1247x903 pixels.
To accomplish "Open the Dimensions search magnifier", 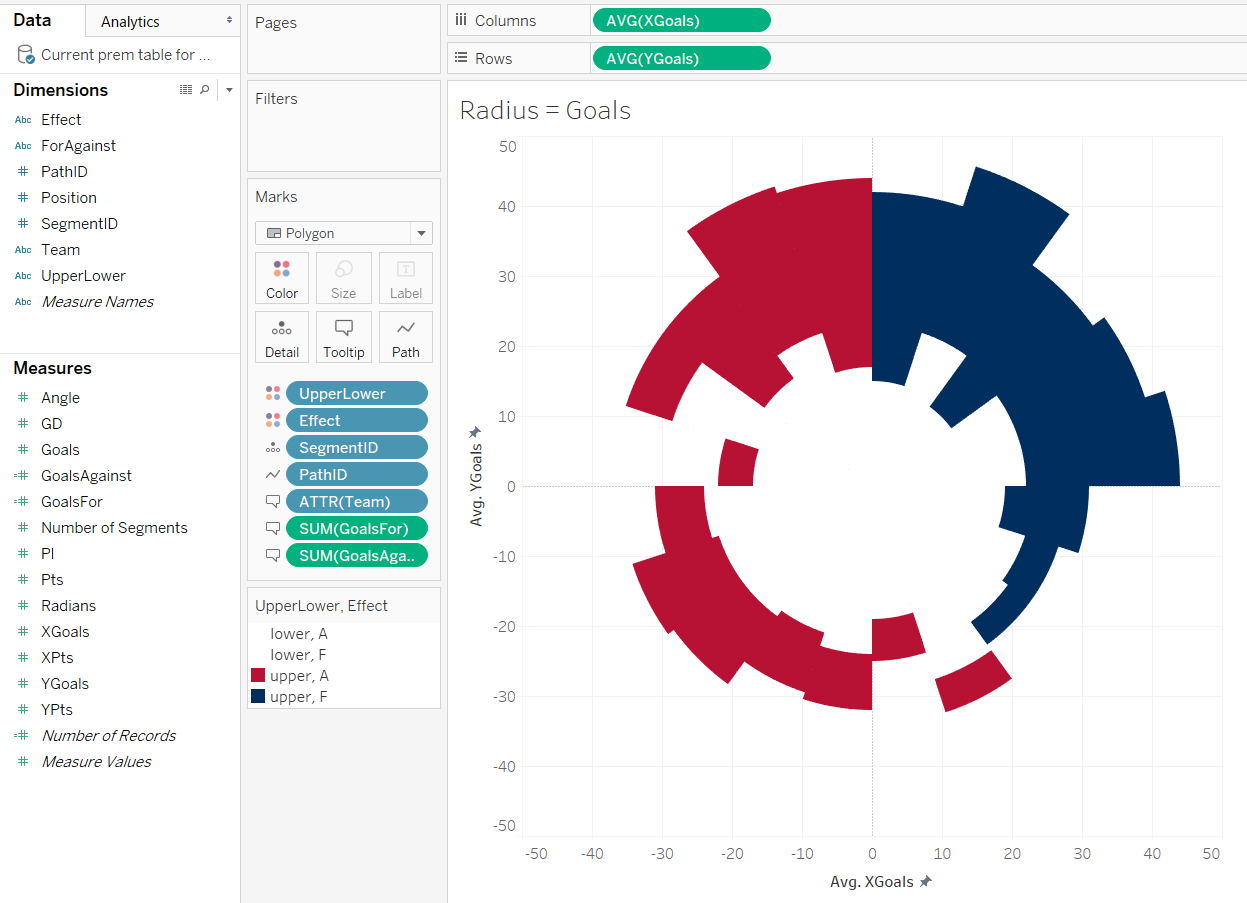I will [205, 90].
